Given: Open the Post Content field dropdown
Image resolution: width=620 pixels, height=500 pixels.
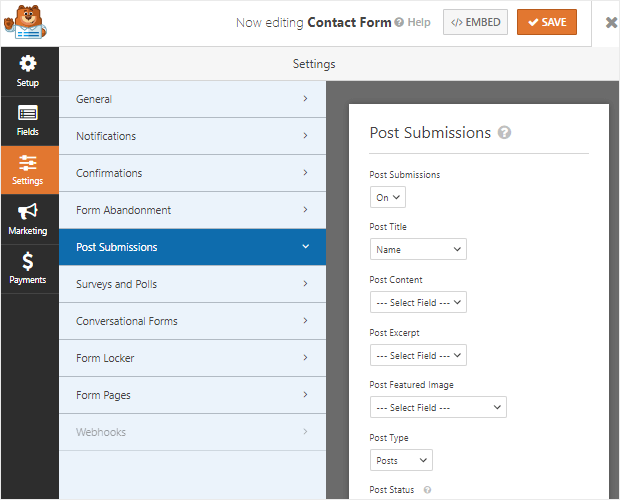Looking at the screenshot, I should (x=418, y=302).
